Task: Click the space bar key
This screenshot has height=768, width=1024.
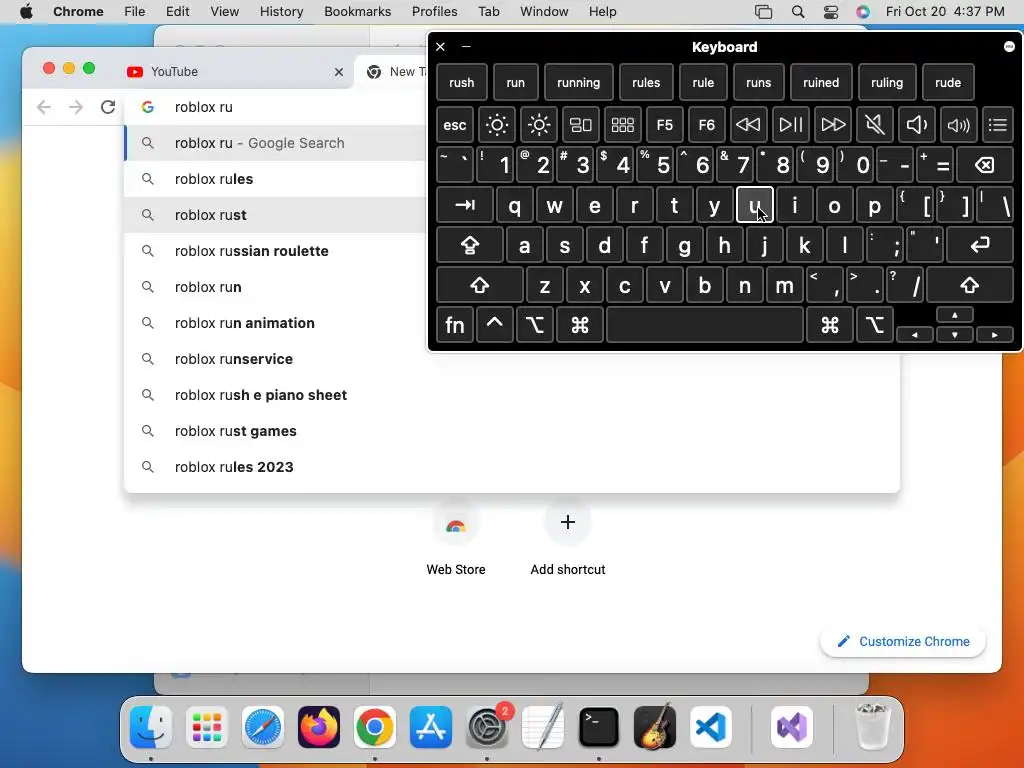Action: 705,325
